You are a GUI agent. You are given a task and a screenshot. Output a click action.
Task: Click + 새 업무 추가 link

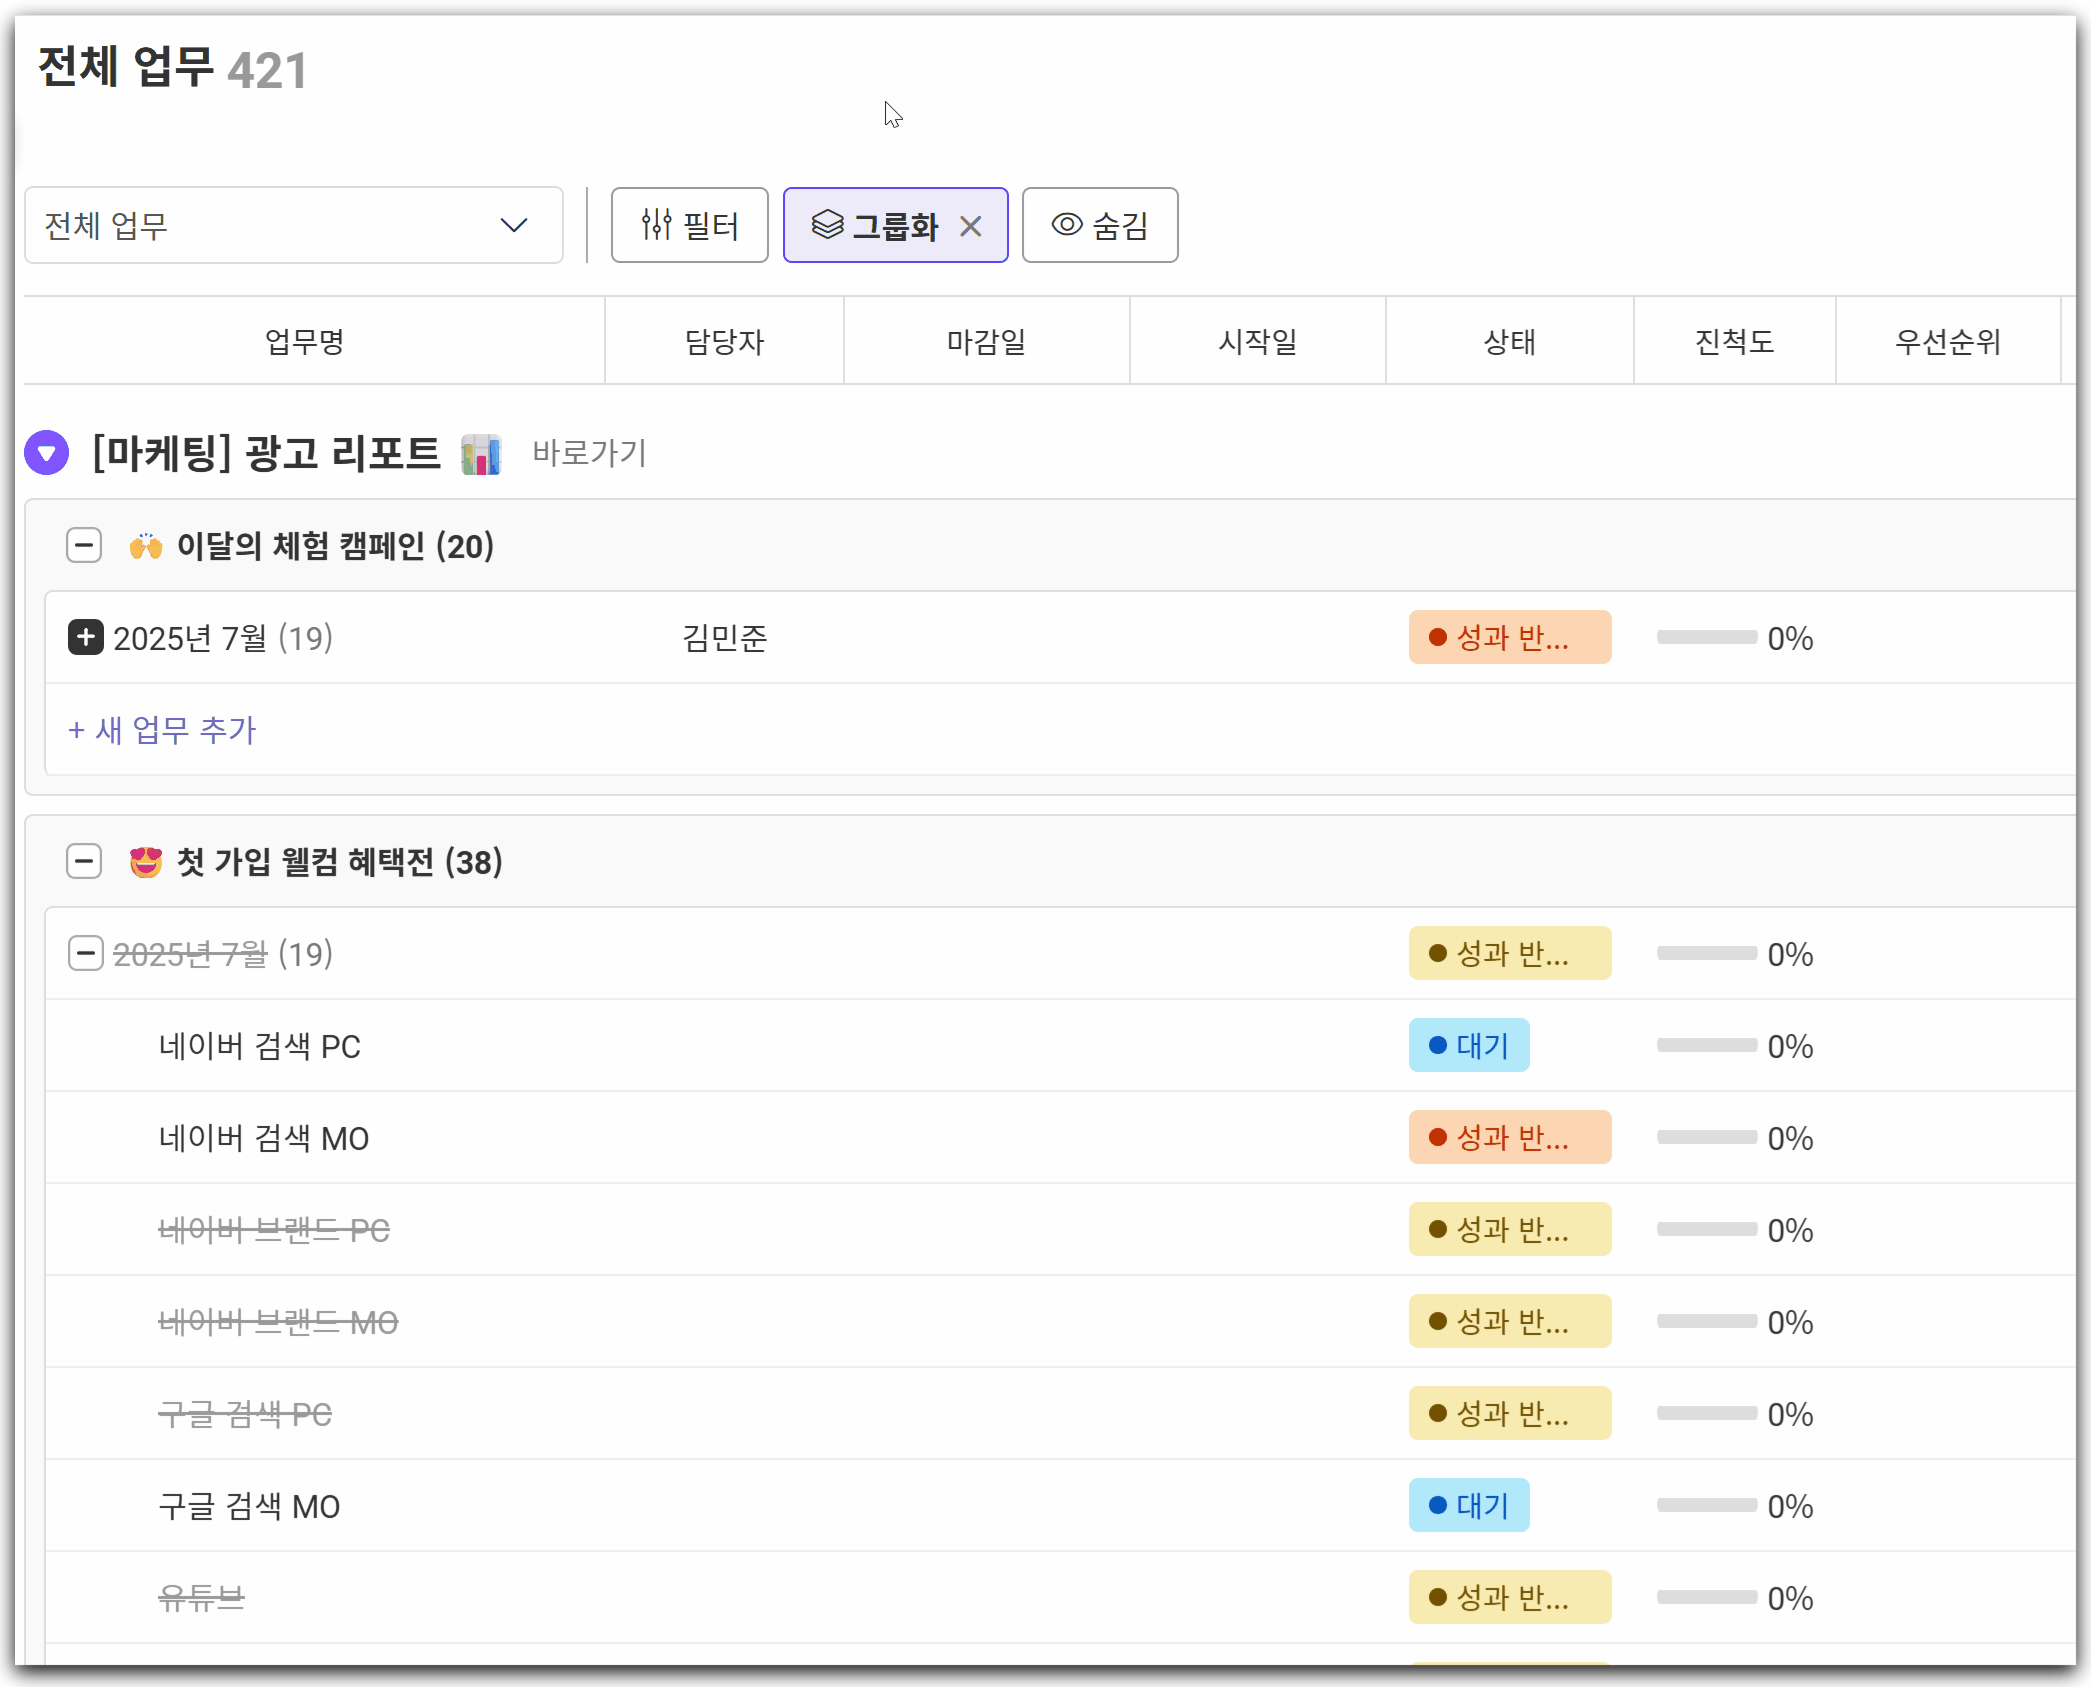point(162,730)
